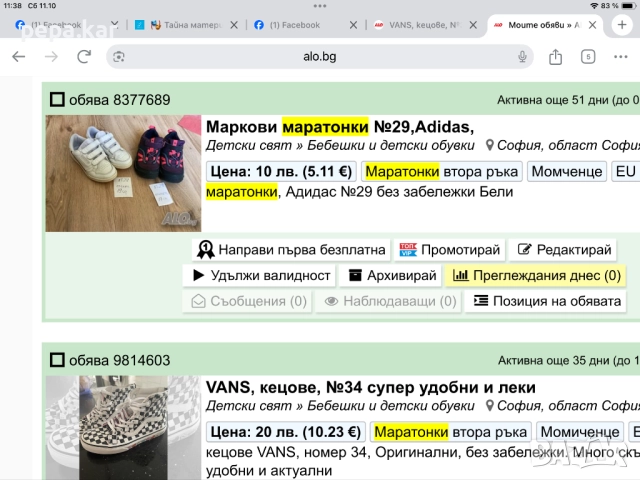Go back with the browser back arrow
The height and width of the screenshot is (480, 640).
coord(19,56)
